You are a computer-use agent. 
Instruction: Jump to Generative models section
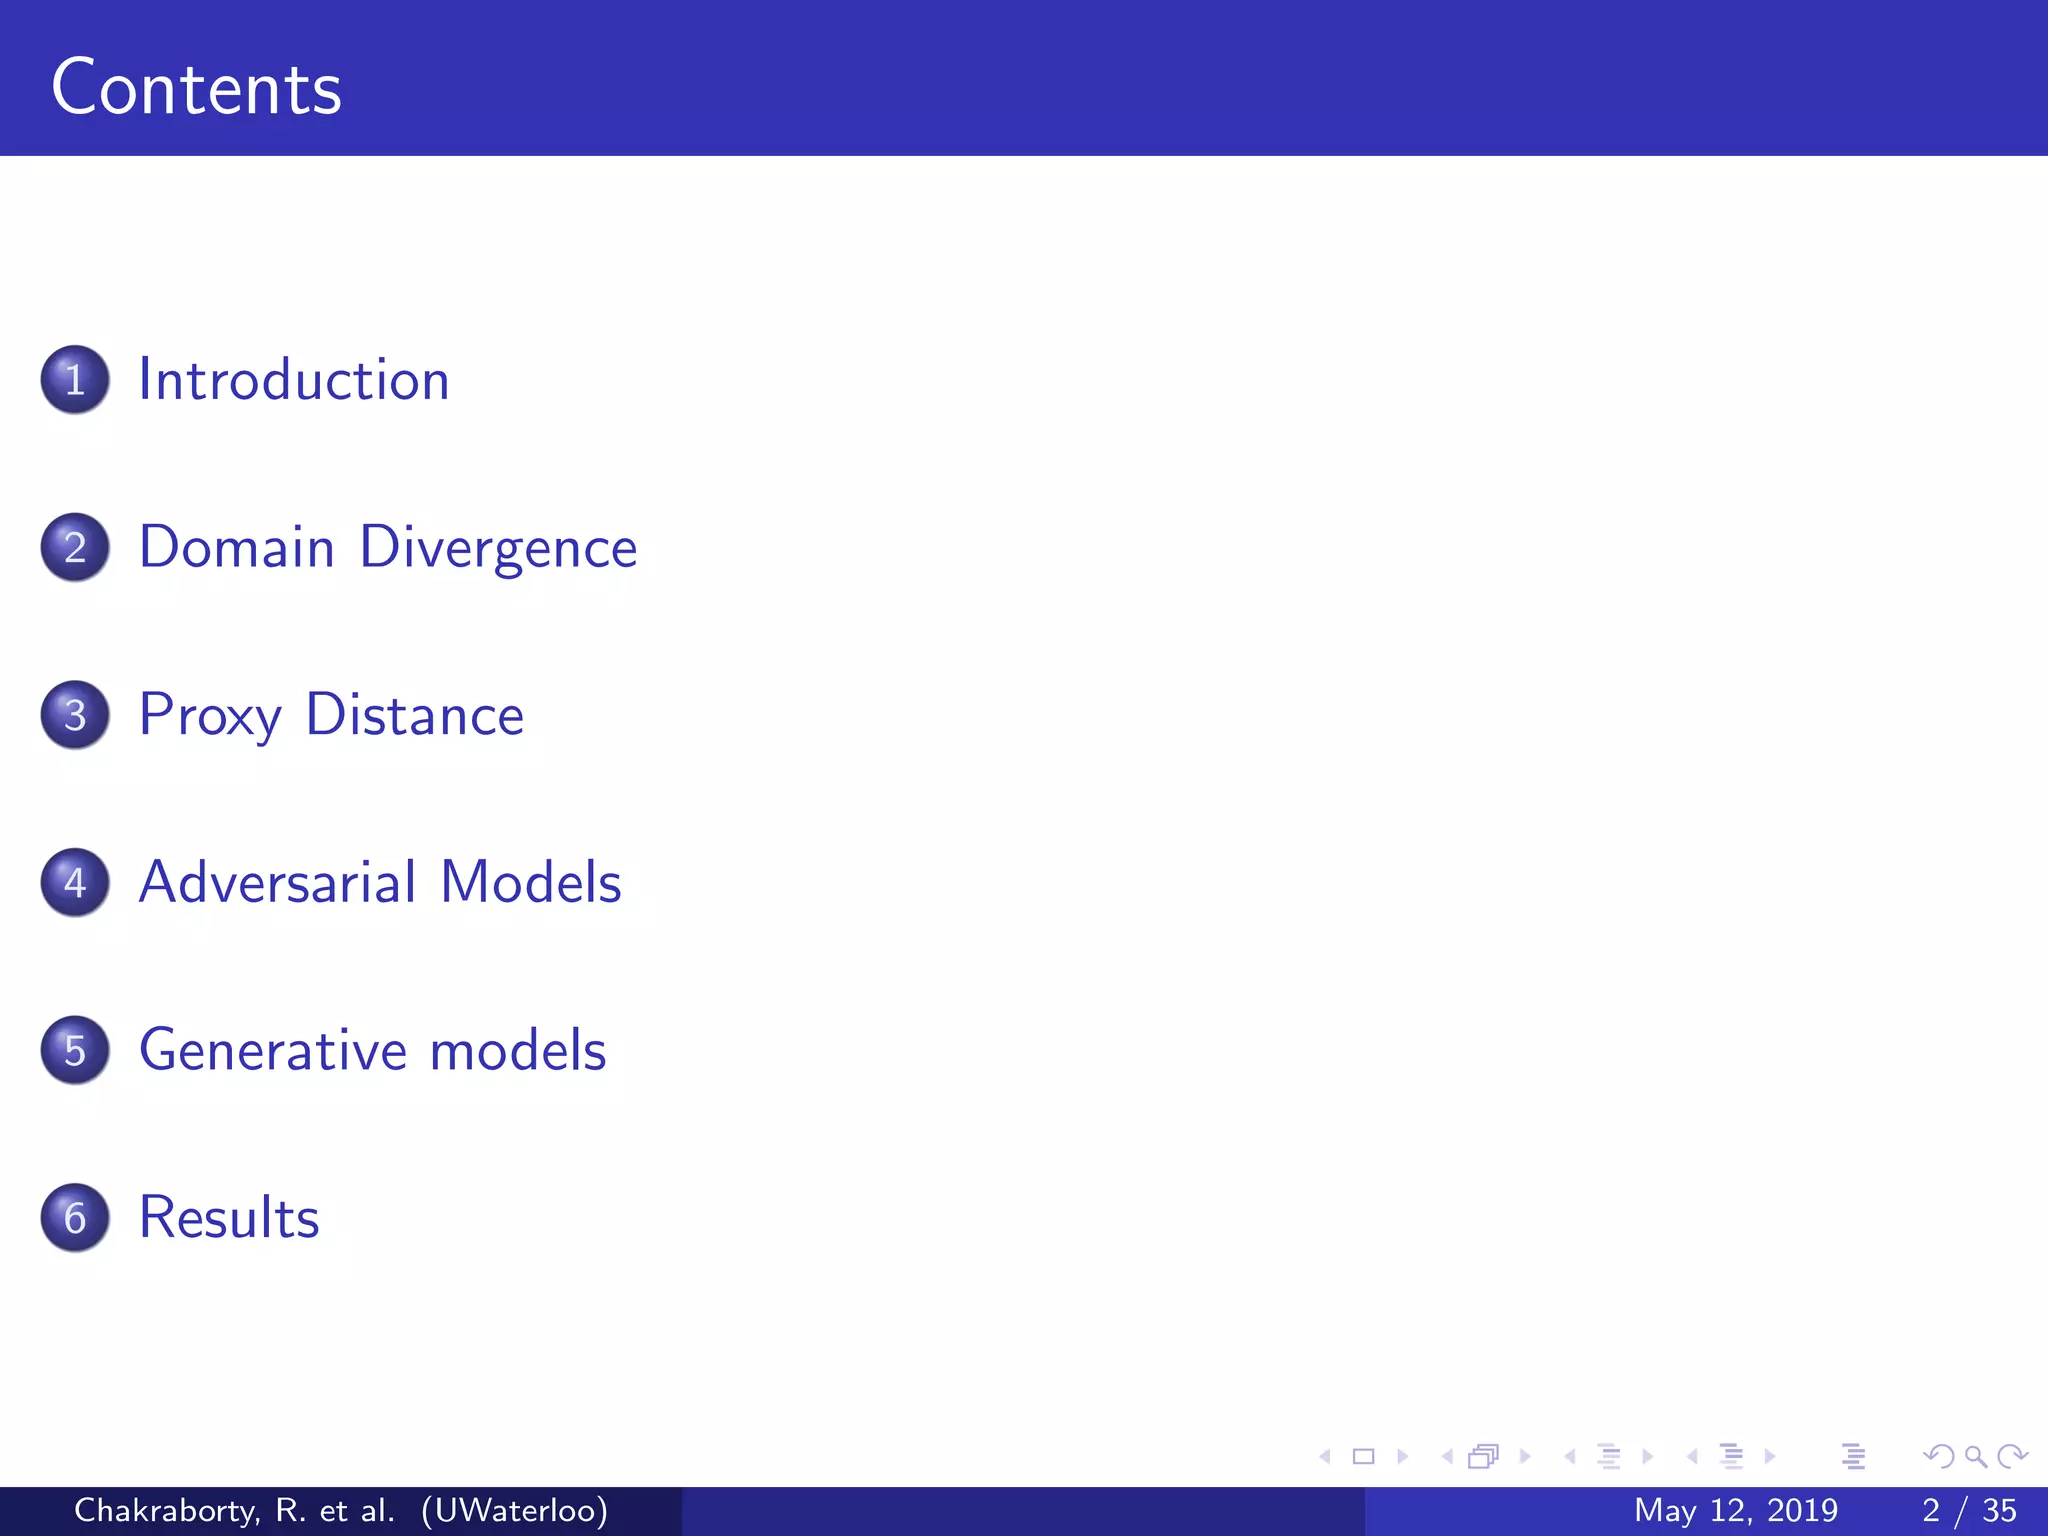point(372,1050)
